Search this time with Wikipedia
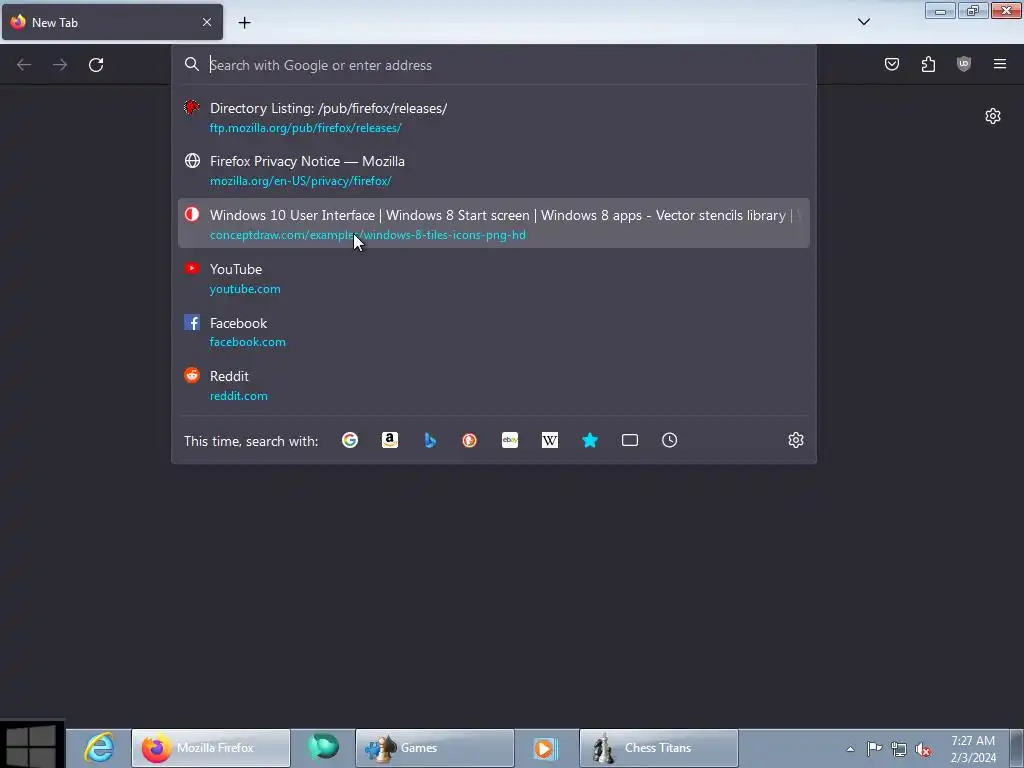Screen dimensions: 1024x768 pyautogui.click(x=550, y=440)
